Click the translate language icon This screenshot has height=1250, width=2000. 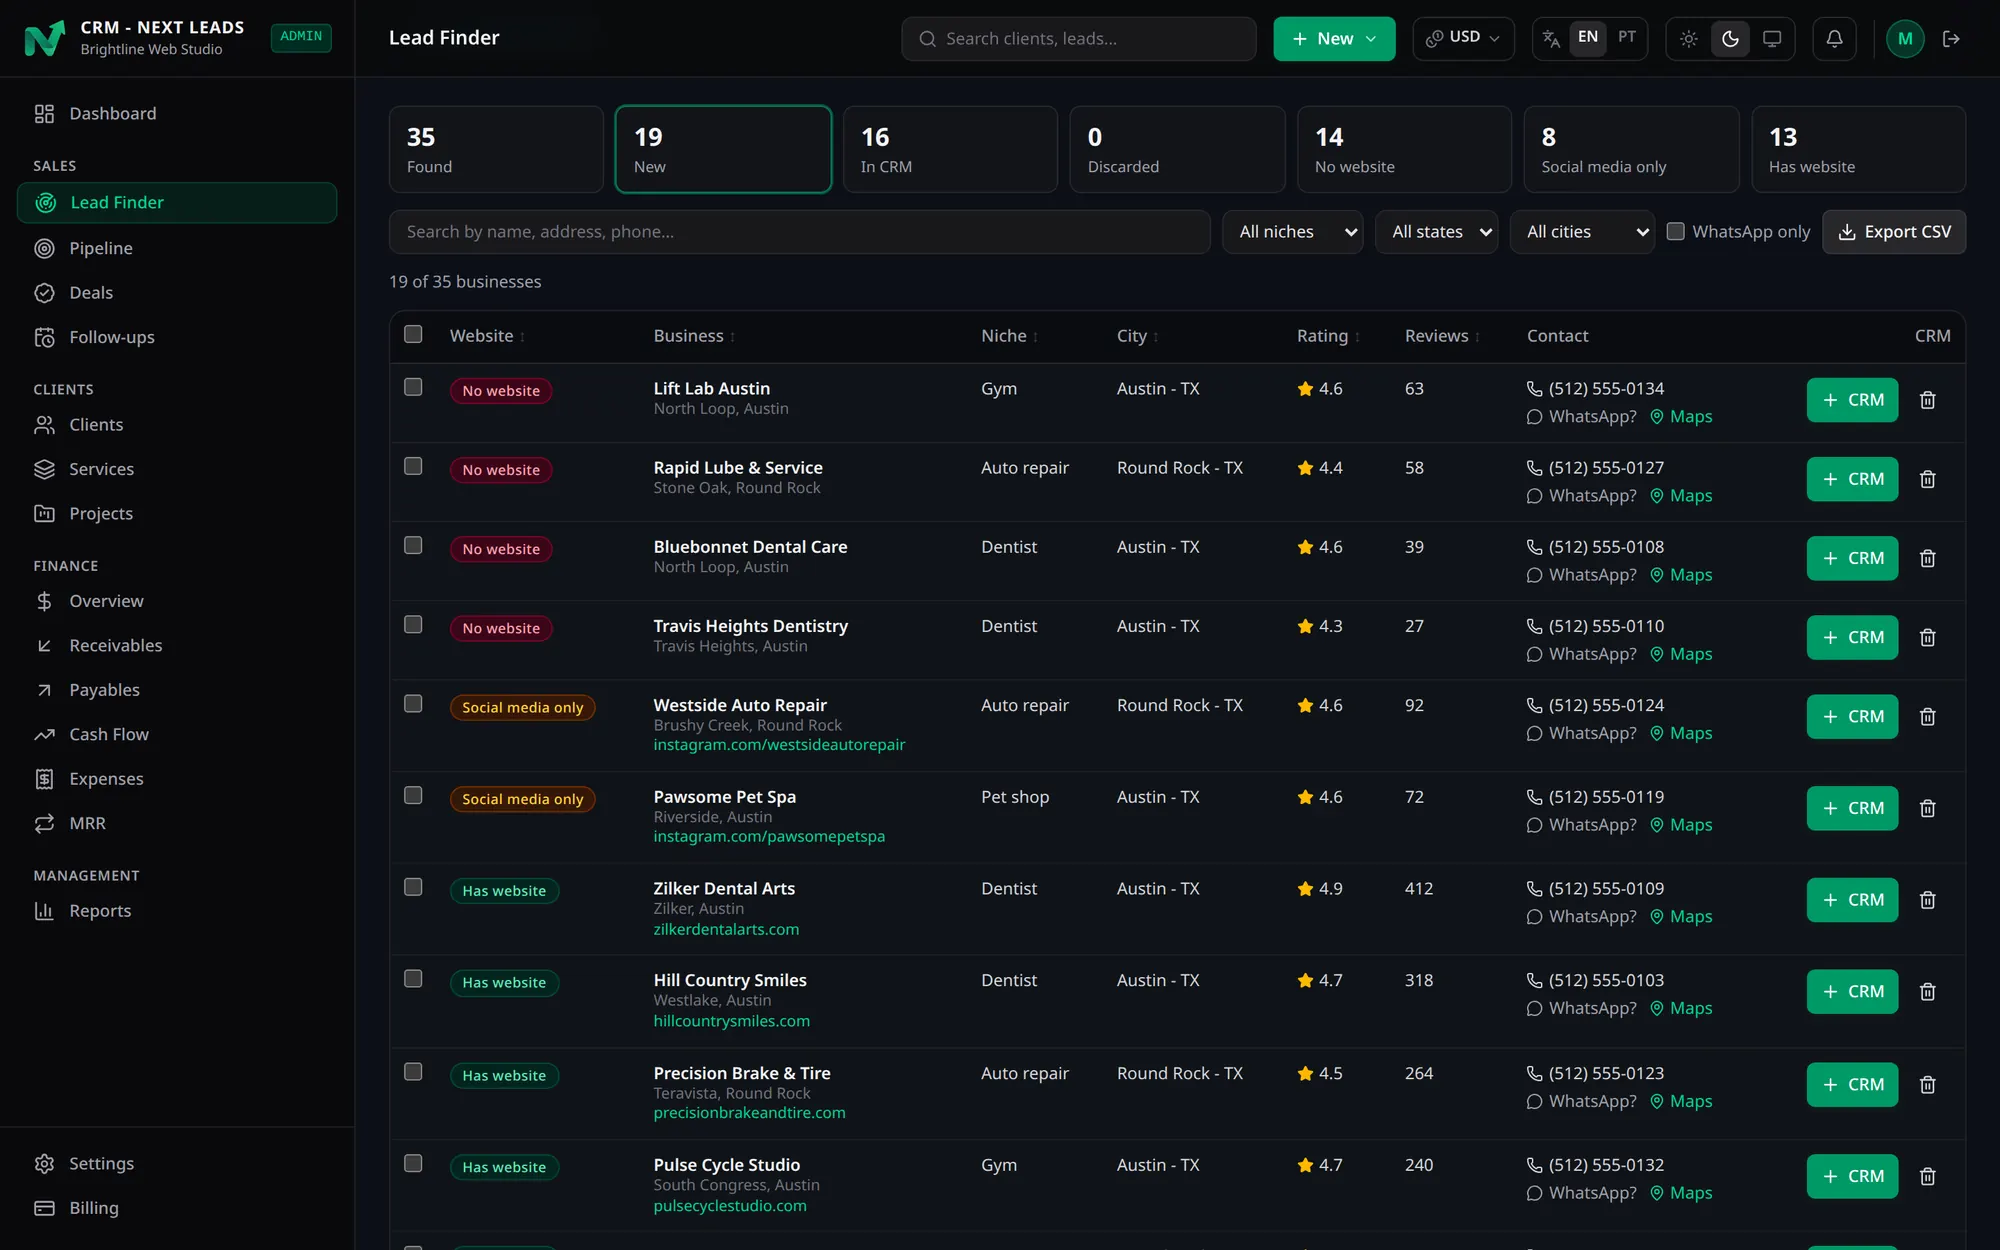[x=1551, y=38]
